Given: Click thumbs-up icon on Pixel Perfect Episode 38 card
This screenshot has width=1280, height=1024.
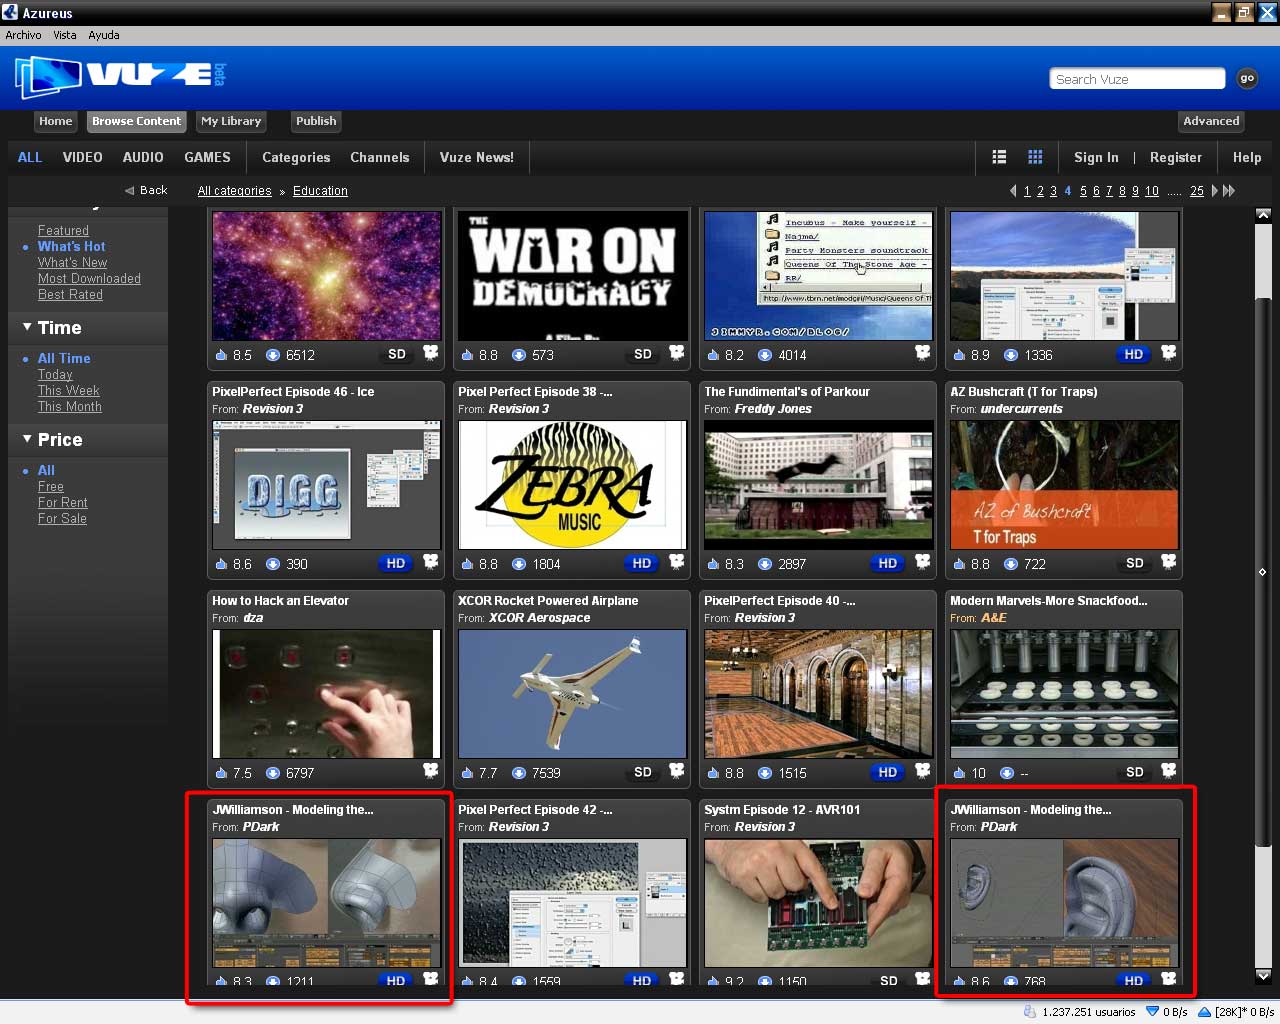Looking at the screenshot, I should pyautogui.click(x=467, y=564).
